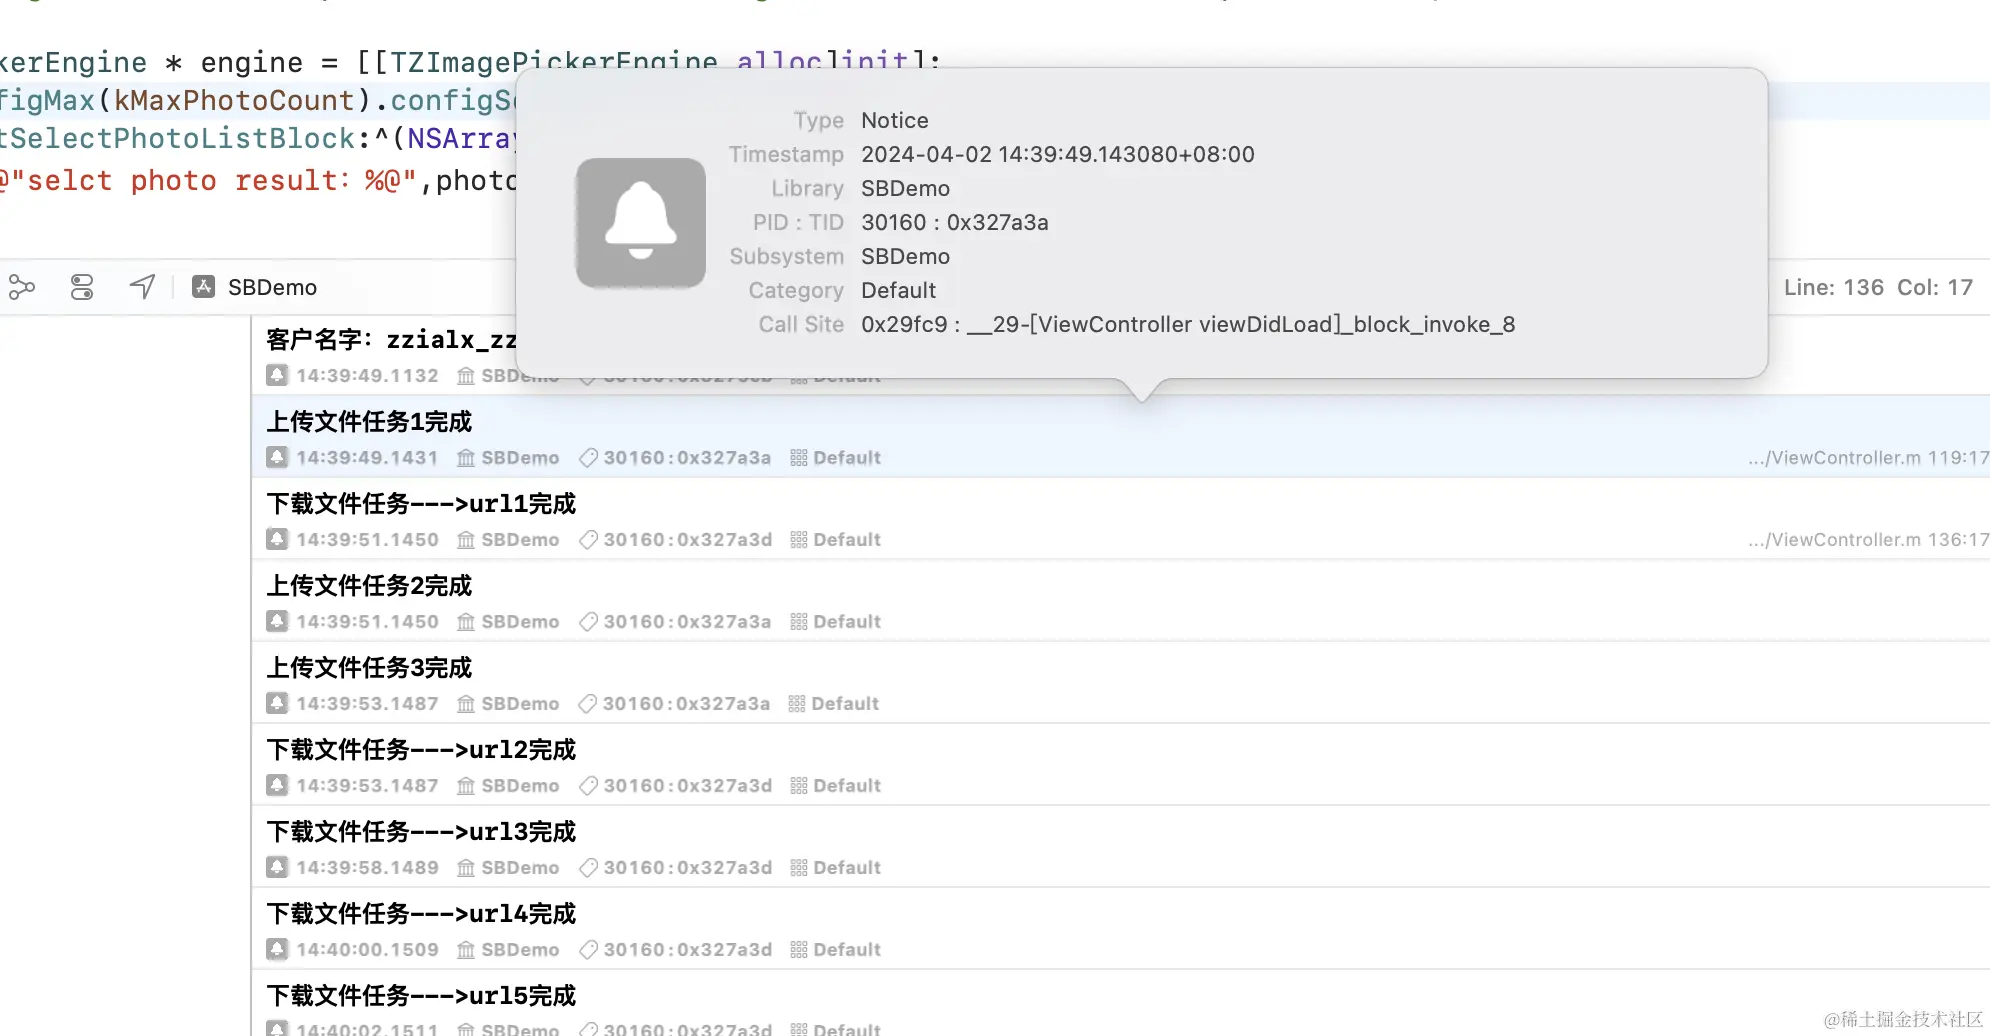
Task: Select log entry 下载文件任务--->url4完成
Action: (1120, 928)
